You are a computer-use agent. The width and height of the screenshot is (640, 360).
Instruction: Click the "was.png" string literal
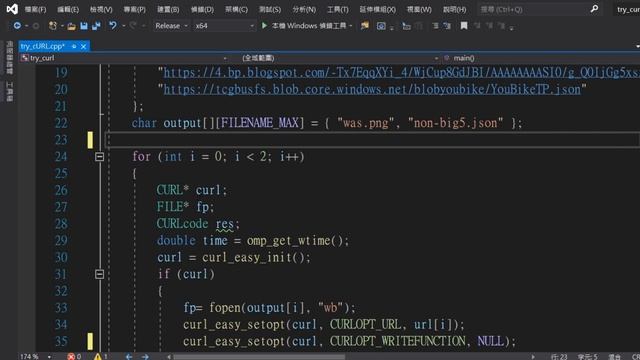pyautogui.click(x=366, y=123)
